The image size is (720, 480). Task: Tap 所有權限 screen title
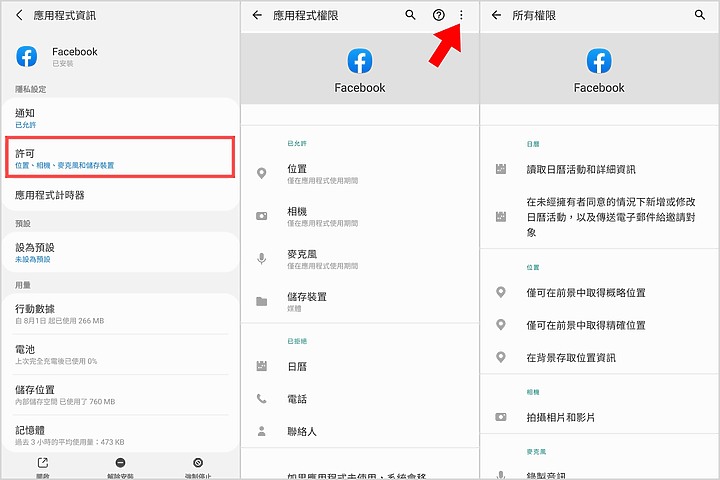pyautogui.click(x=534, y=15)
